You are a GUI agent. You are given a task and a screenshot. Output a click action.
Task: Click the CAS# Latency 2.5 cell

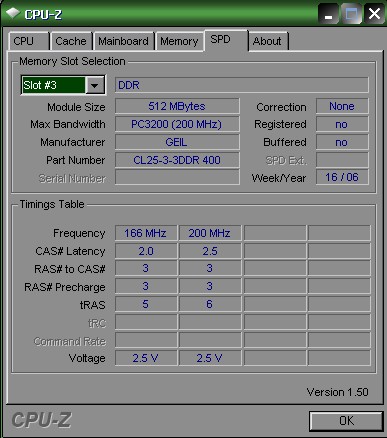210,251
